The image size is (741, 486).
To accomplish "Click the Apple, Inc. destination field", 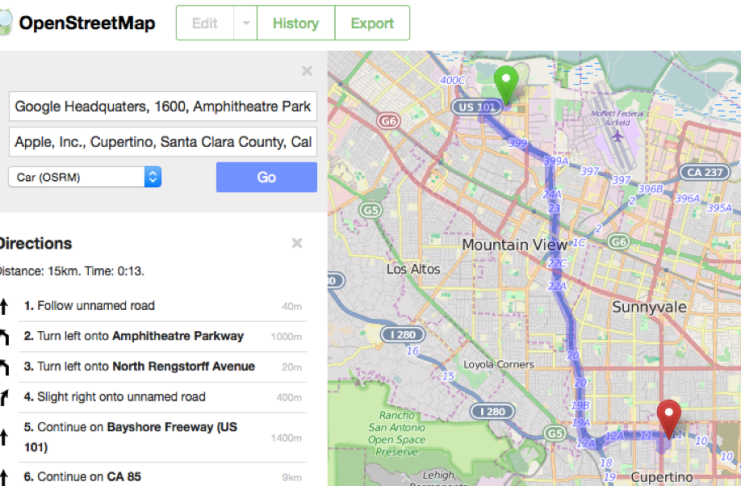I will [163, 142].
